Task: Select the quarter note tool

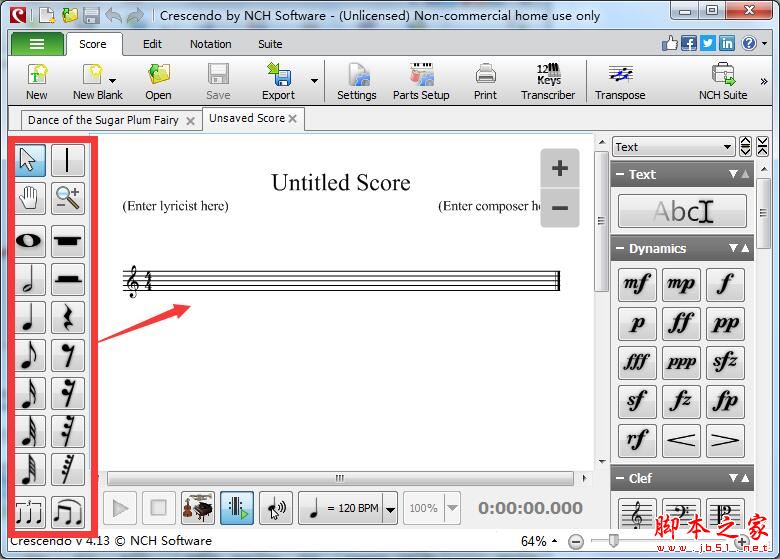Action: (x=30, y=317)
